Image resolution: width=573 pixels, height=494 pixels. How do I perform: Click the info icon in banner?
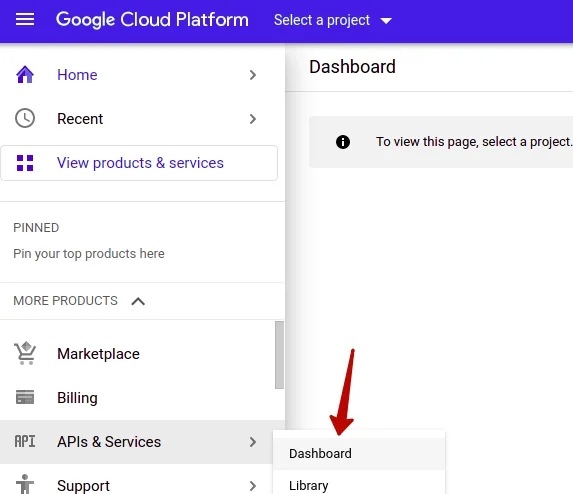(x=343, y=142)
